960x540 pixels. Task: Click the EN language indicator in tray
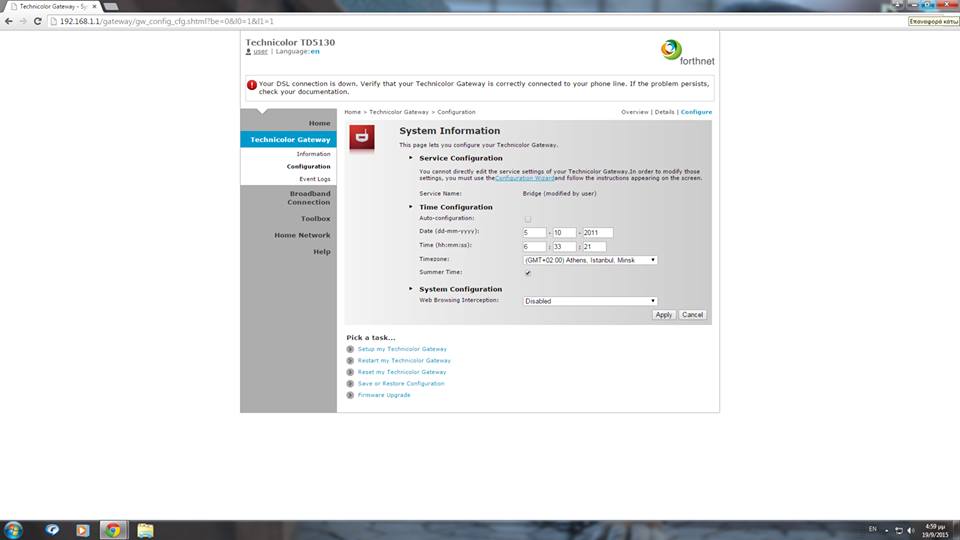click(x=872, y=529)
